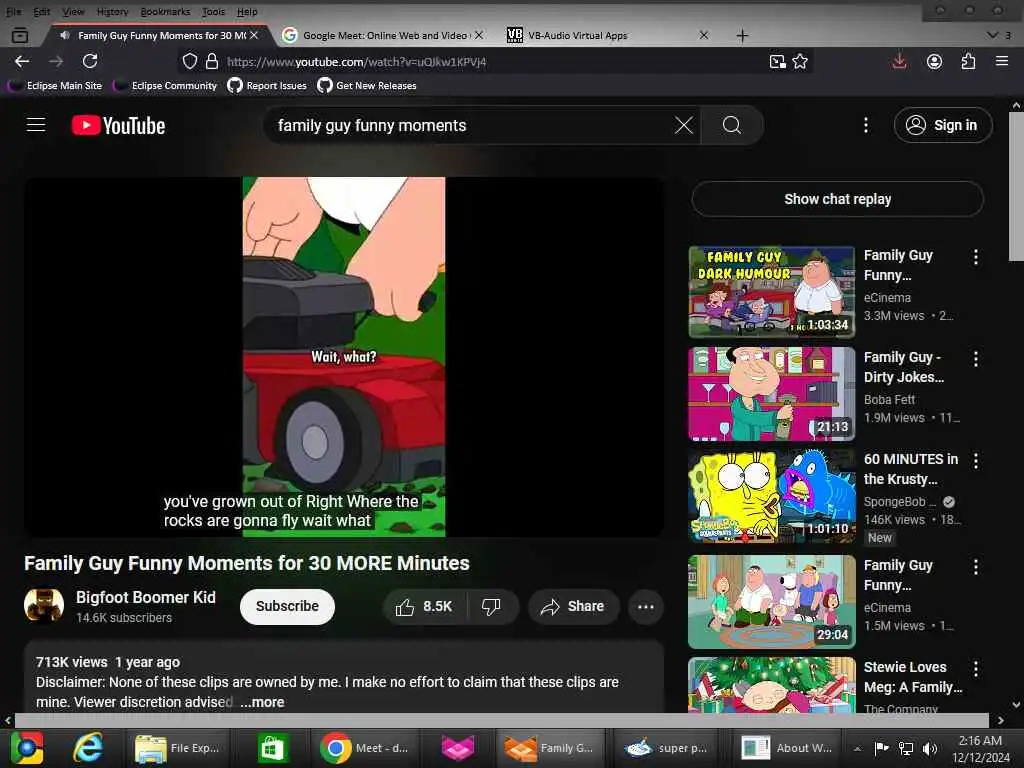This screenshot has width=1024, height=768.
Task: Like the video with 8.5K thumbs-up
Action: point(424,607)
